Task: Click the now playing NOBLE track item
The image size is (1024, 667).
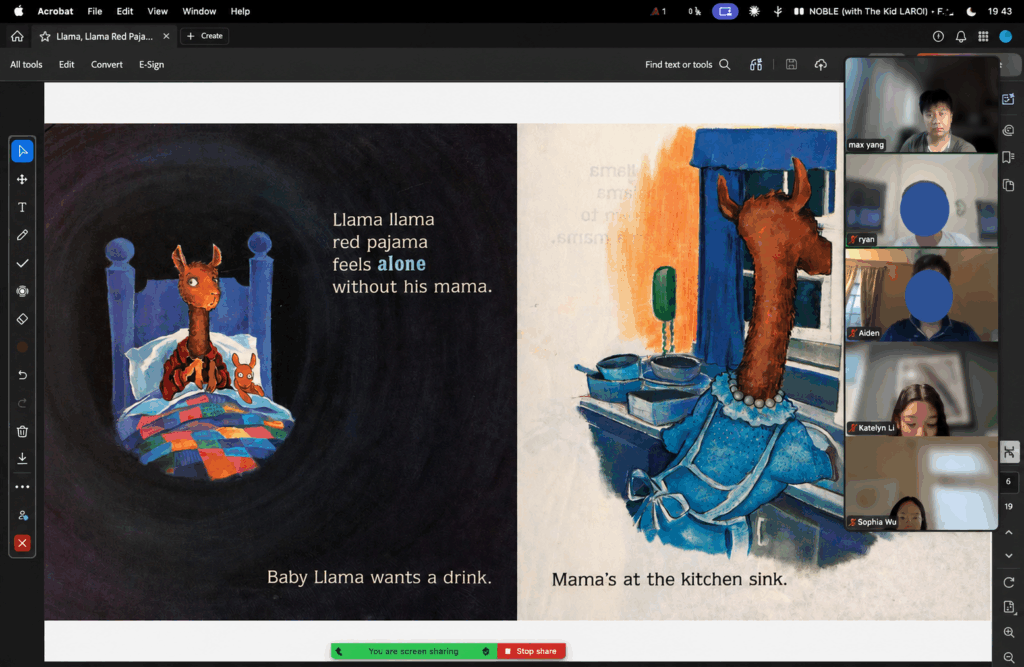Action: [874, 11]
